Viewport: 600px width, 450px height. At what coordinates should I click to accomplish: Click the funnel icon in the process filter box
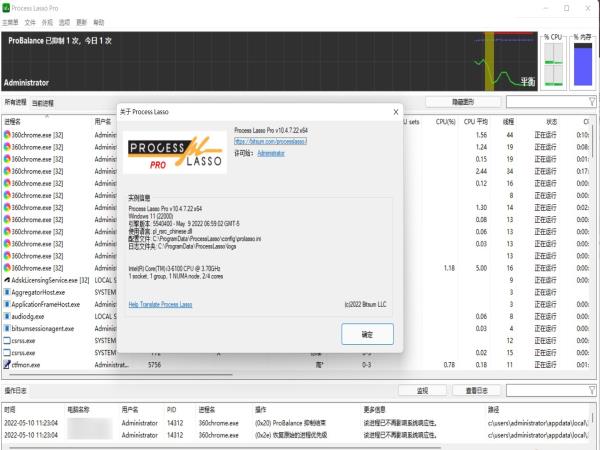[x=592, y=102]
